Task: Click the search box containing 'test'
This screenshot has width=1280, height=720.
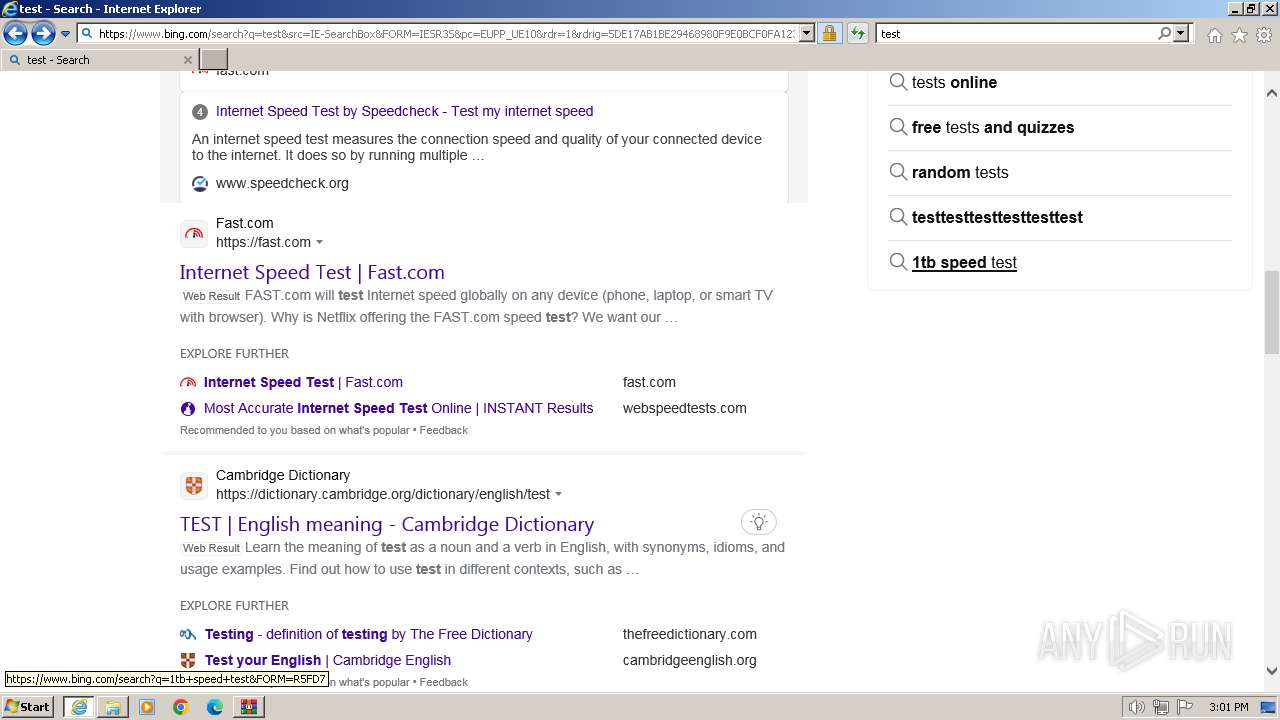Action: click(x=1017, y=34)
